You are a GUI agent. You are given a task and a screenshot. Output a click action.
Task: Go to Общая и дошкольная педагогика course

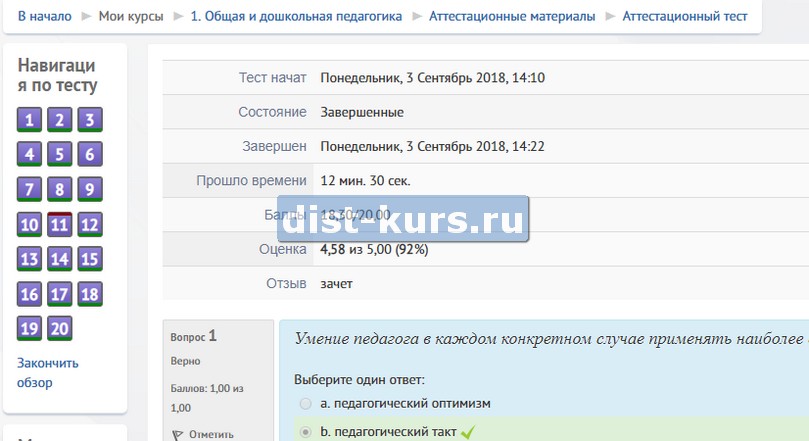point(296,16)
